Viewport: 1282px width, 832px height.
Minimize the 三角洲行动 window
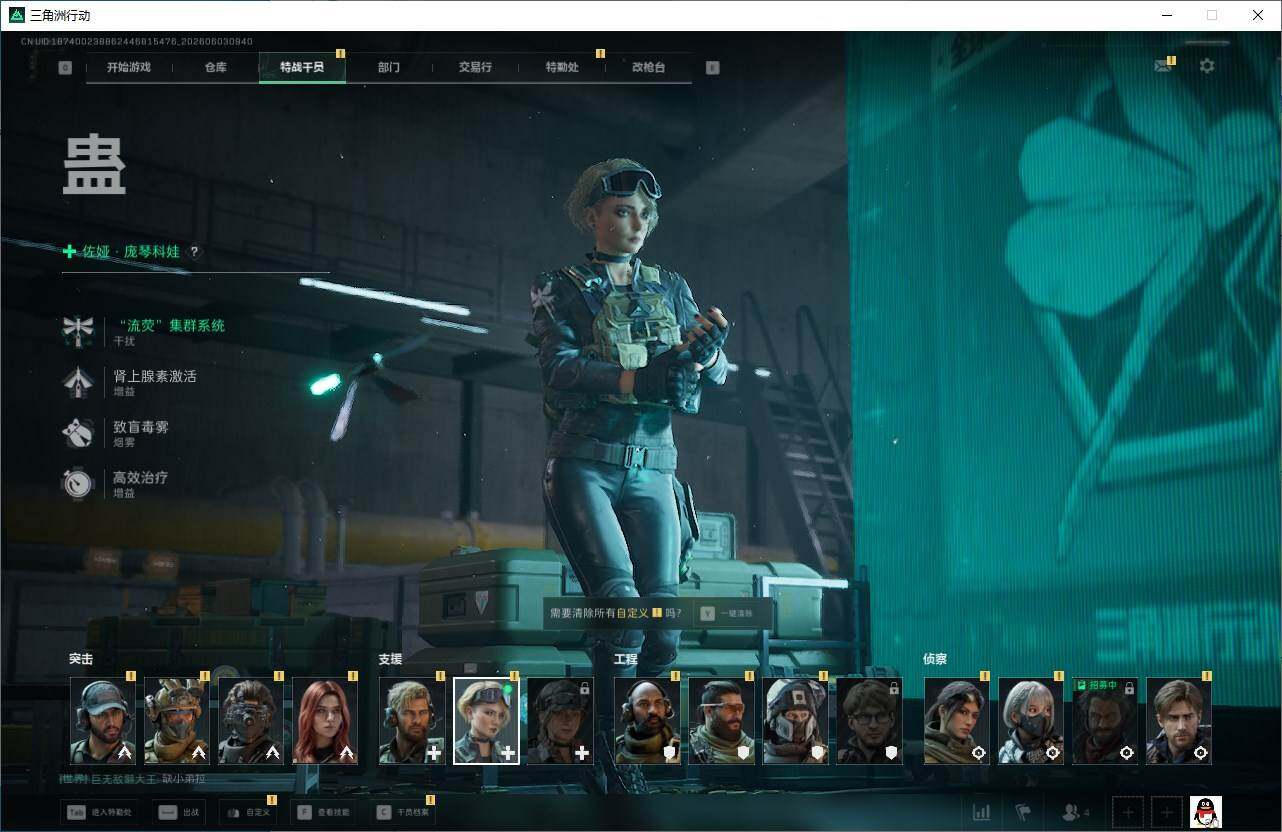click(1166, 15)
